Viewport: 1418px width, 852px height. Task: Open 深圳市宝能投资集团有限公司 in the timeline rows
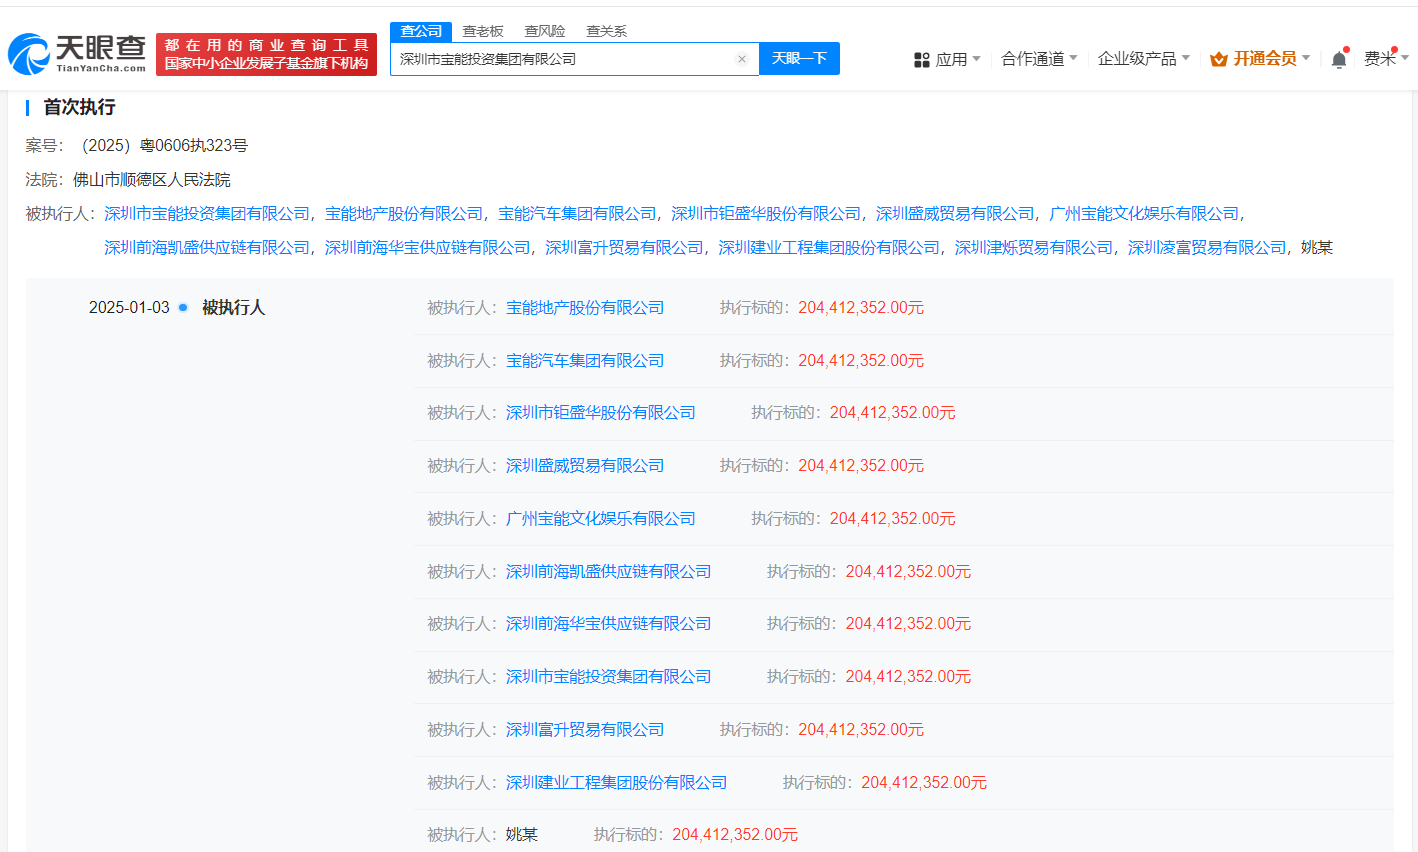(609, 676)
